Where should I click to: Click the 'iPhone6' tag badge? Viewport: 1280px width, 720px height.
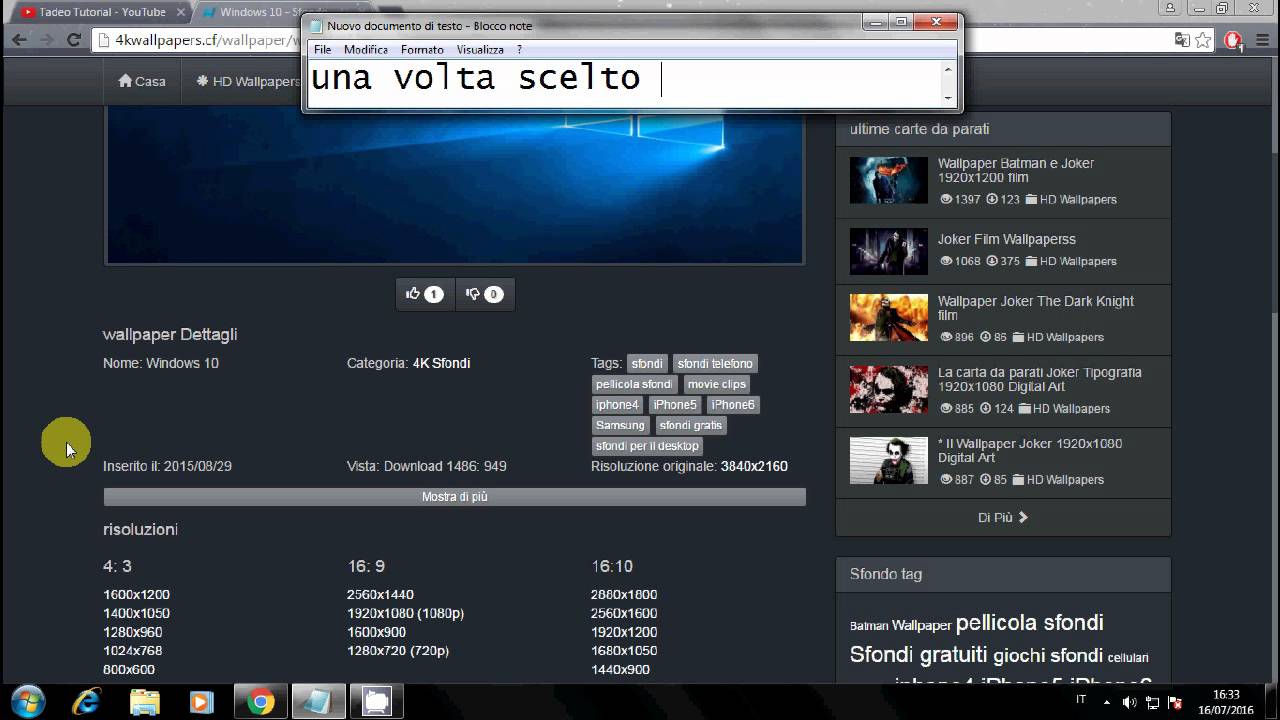(733, 405)
